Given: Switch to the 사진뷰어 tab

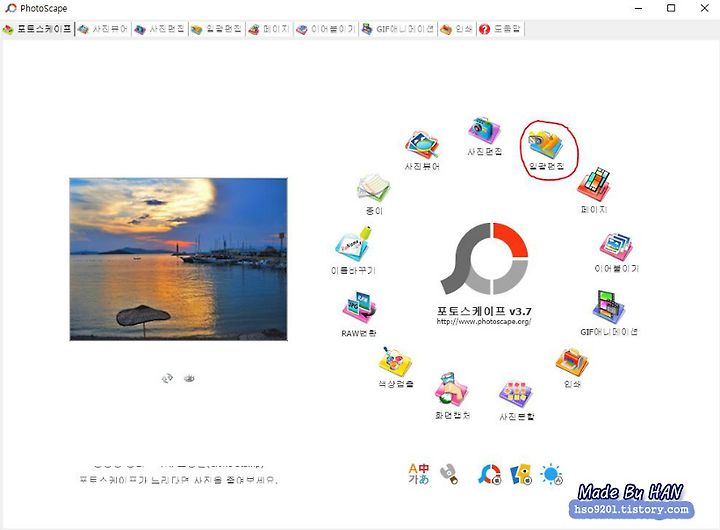Looking at the screenshot, I should coord(103,29).
